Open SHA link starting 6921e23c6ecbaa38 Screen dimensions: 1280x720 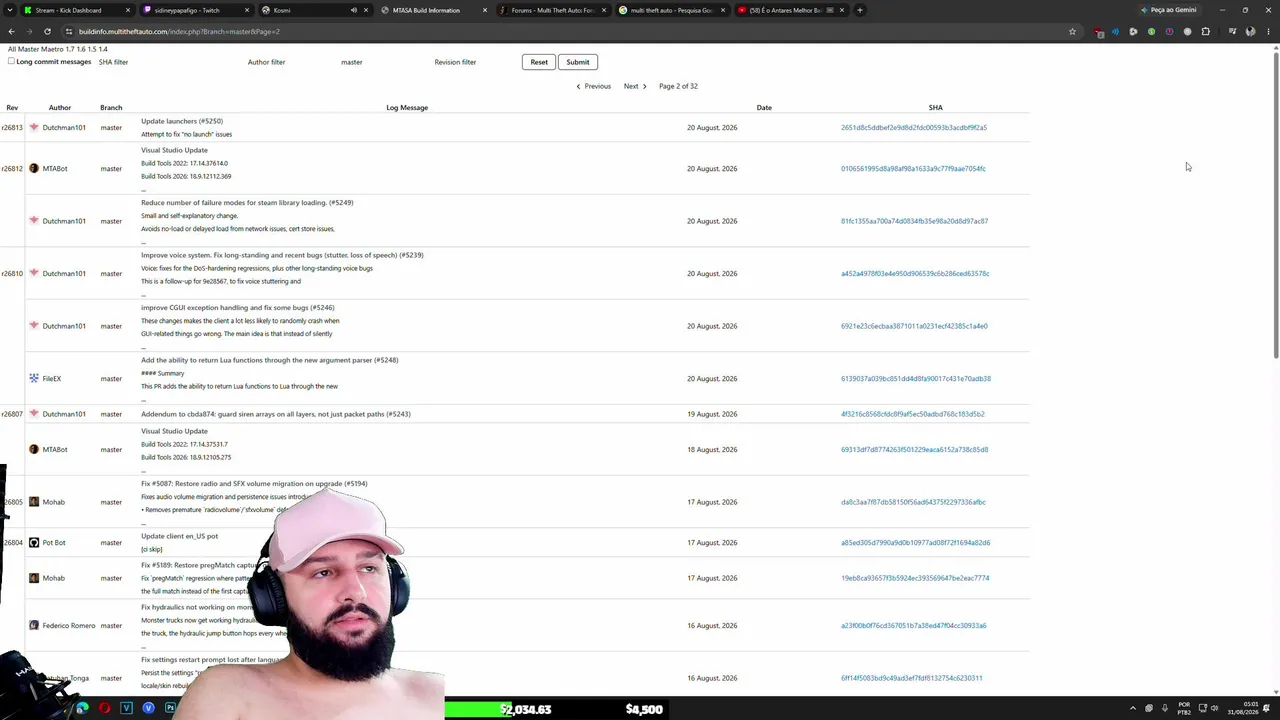(x=914, y=326)
